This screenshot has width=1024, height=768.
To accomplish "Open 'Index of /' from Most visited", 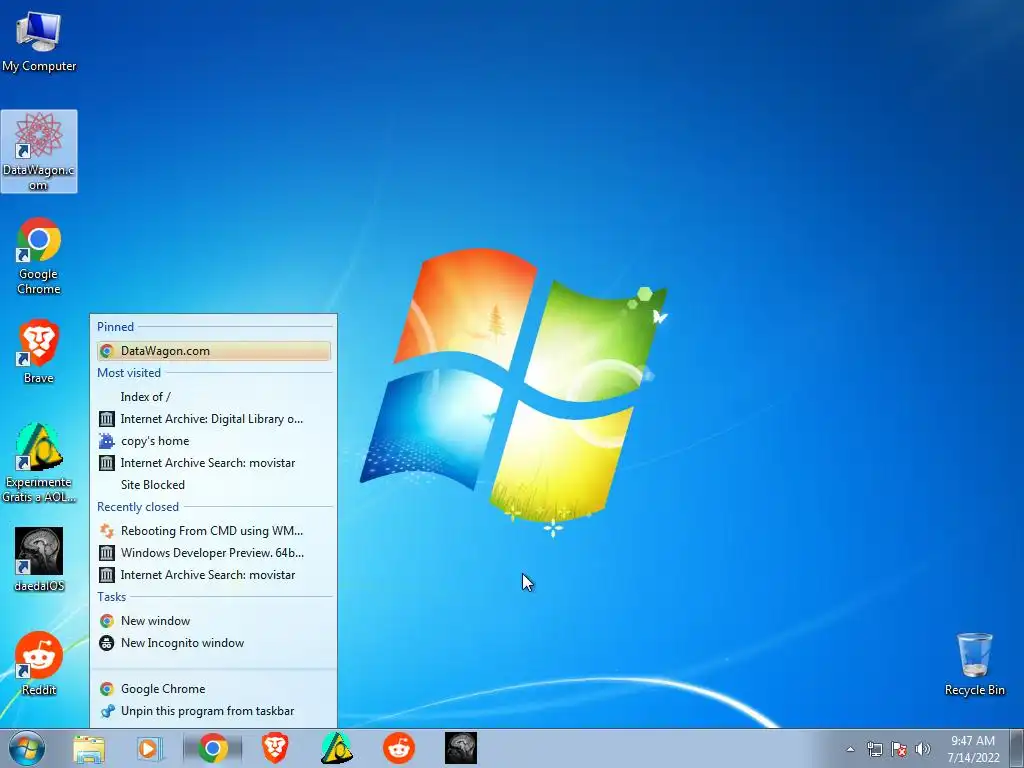I will pyautogui.click(x=214, y=396).
